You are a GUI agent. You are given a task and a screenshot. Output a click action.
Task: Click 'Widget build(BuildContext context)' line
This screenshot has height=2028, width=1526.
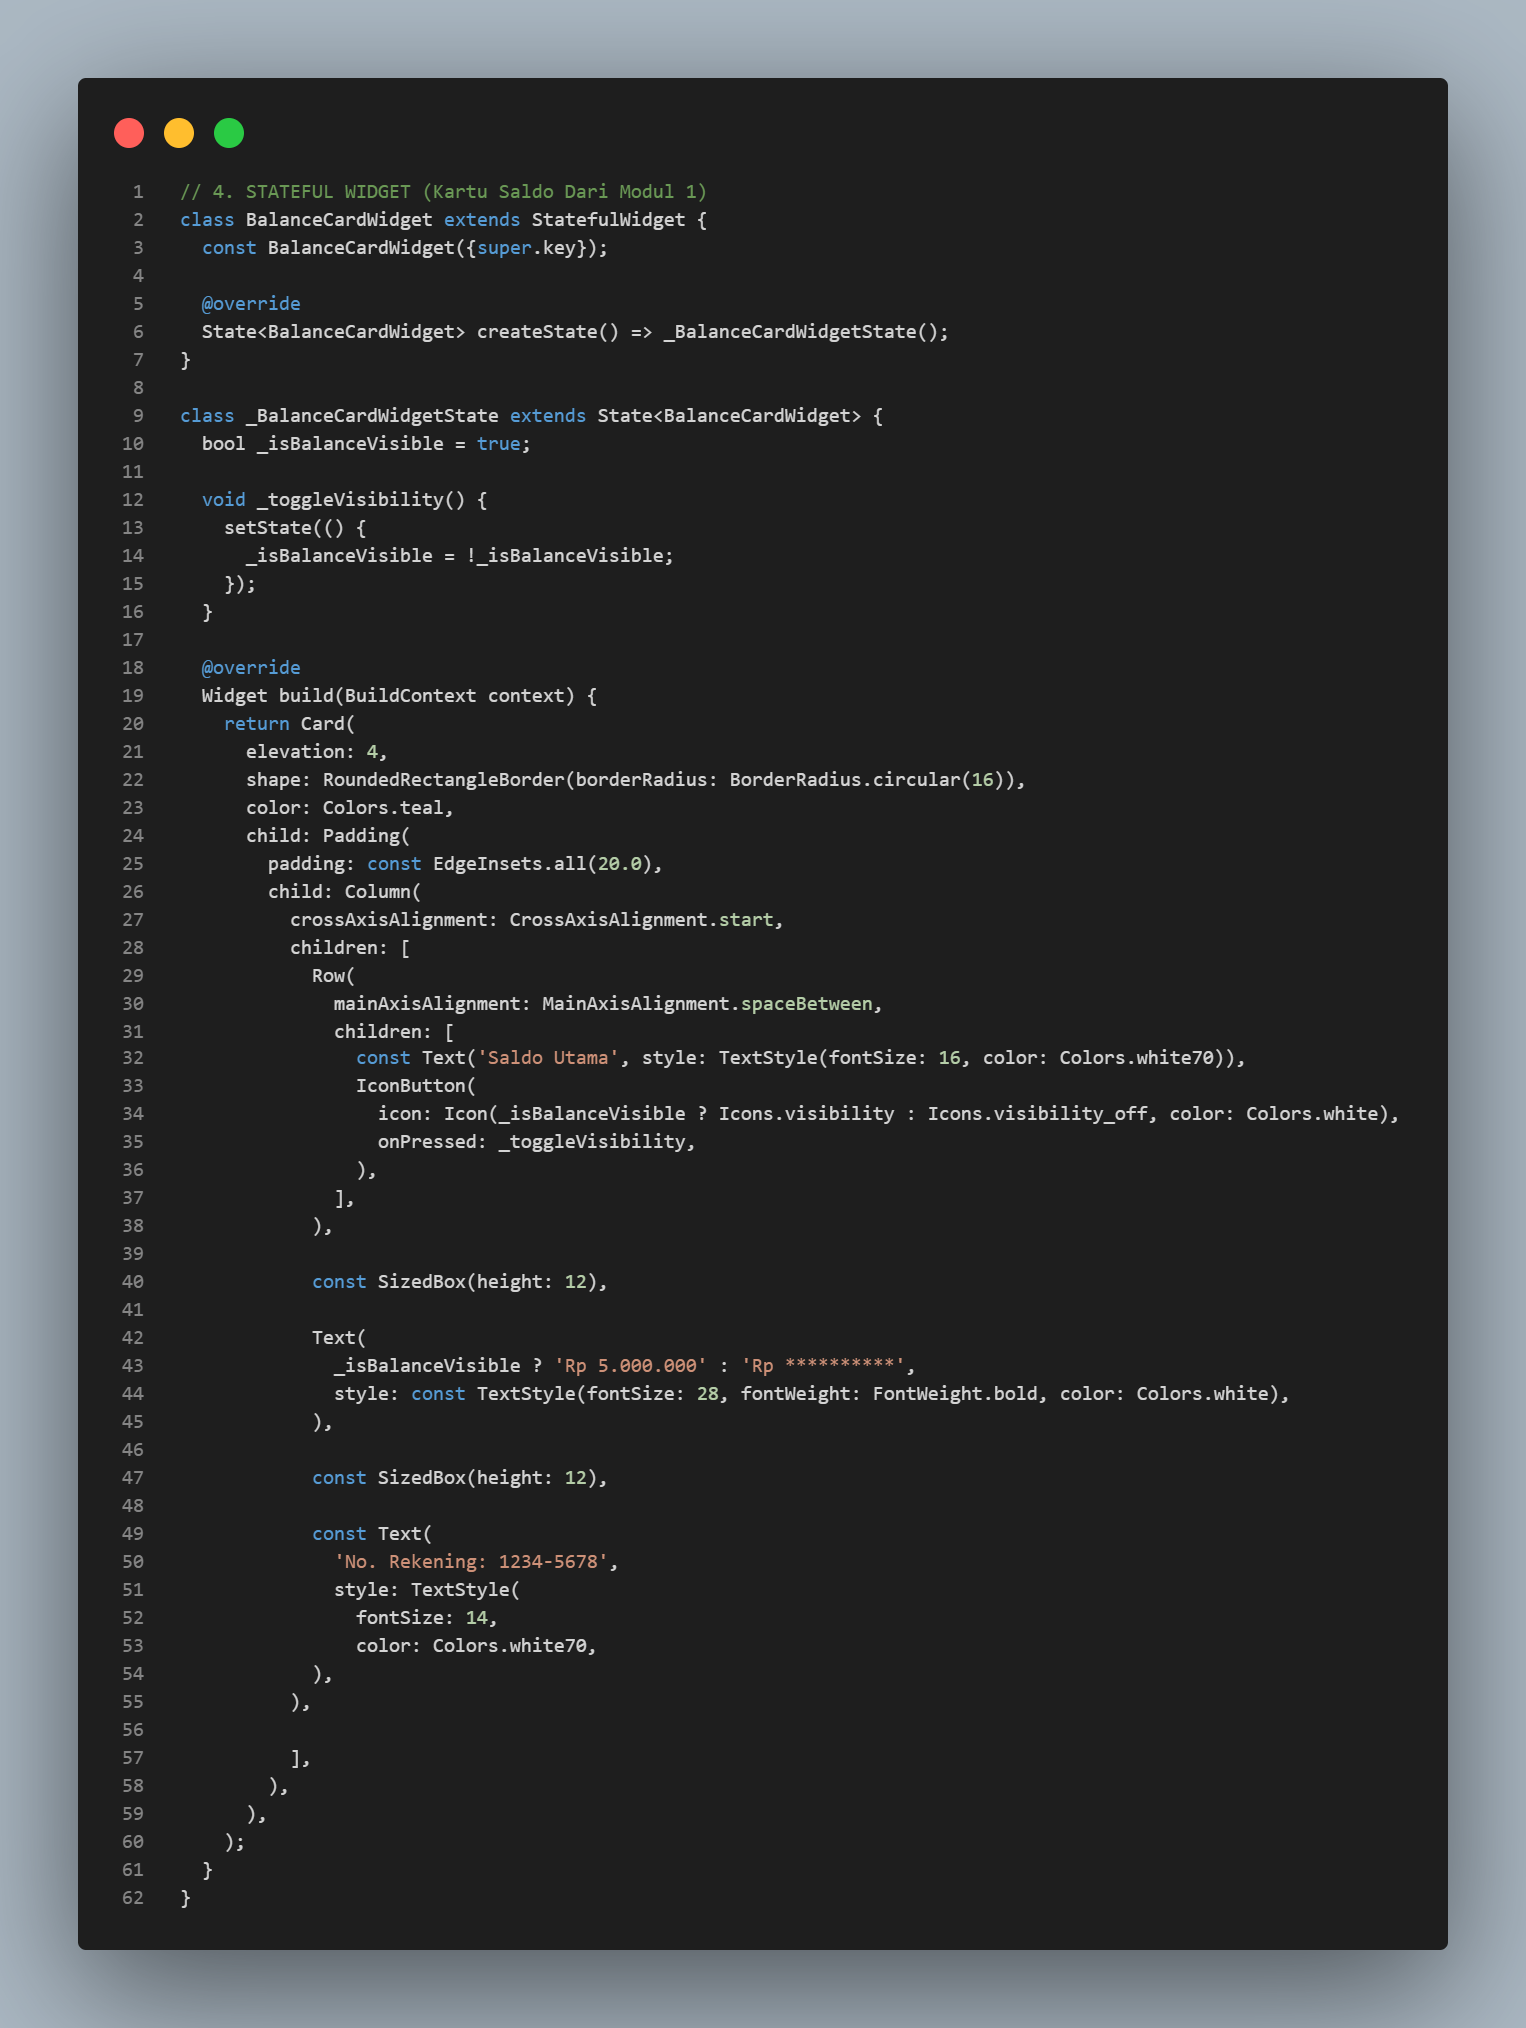[400, 695]
